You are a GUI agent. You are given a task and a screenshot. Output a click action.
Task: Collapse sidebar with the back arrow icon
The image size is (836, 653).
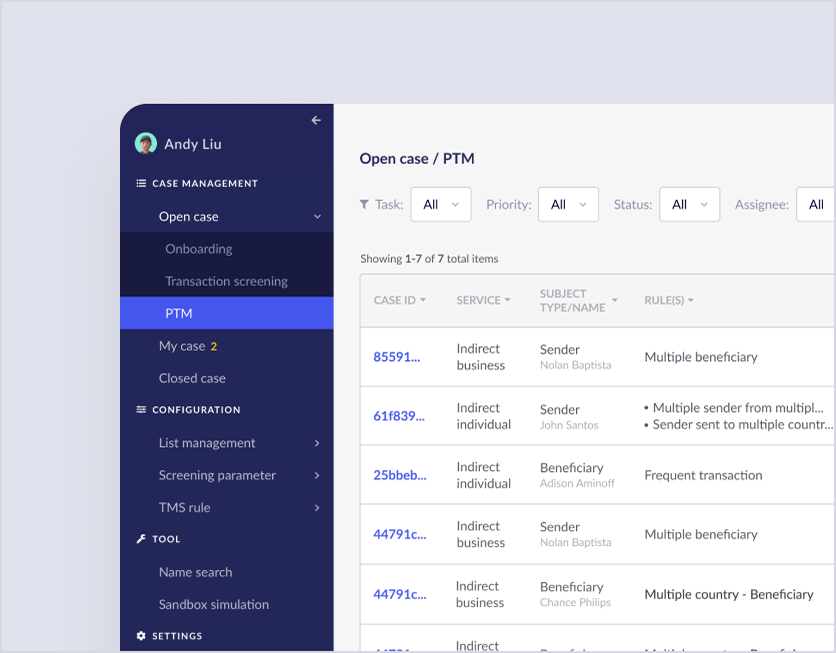pyautogui.click(x=316, y=120)
